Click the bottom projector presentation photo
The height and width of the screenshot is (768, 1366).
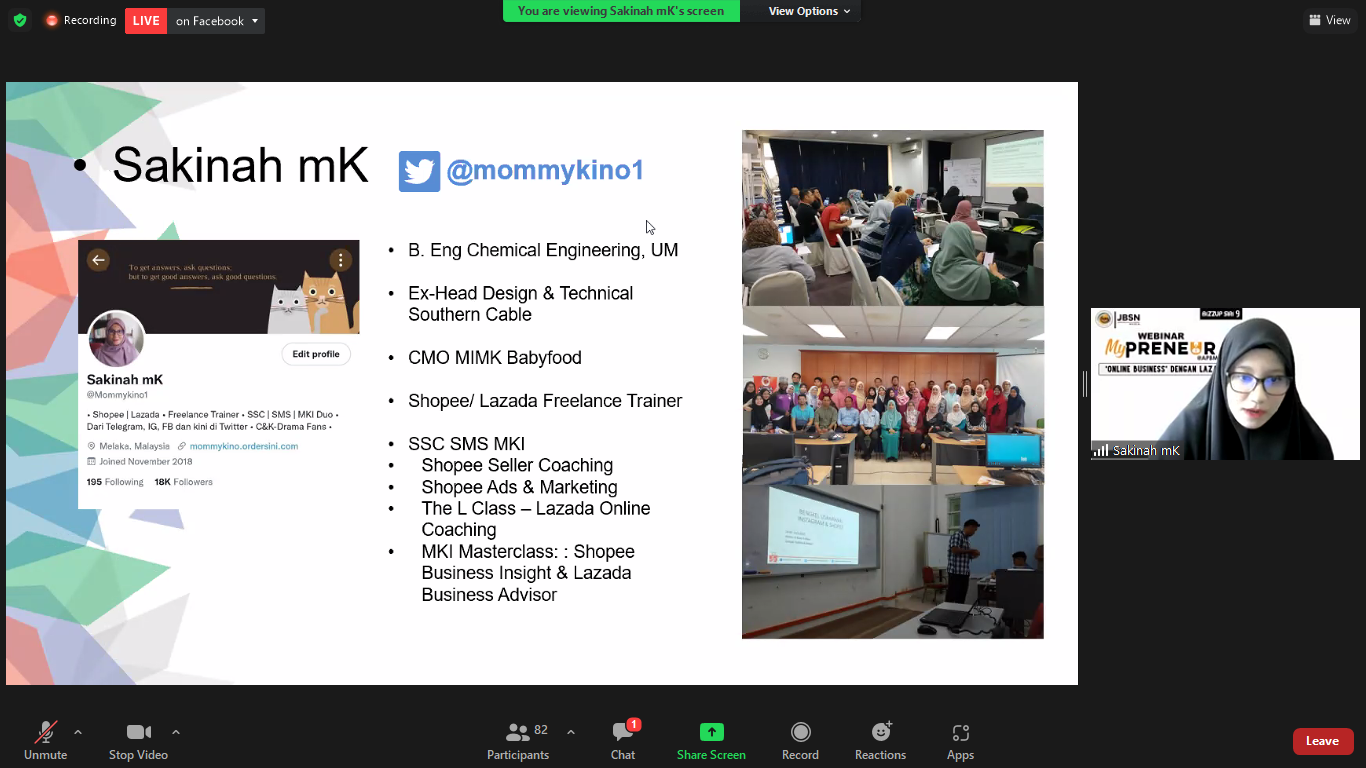coord(893,562)
